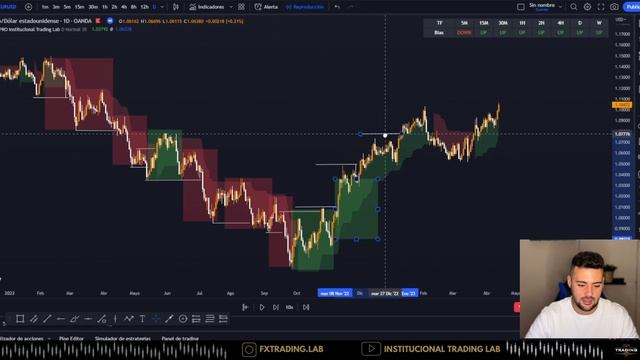Expand the Analizador de acciones dropdown arrow
This screenshot has height=360, width=640.
tap(49, 338)
